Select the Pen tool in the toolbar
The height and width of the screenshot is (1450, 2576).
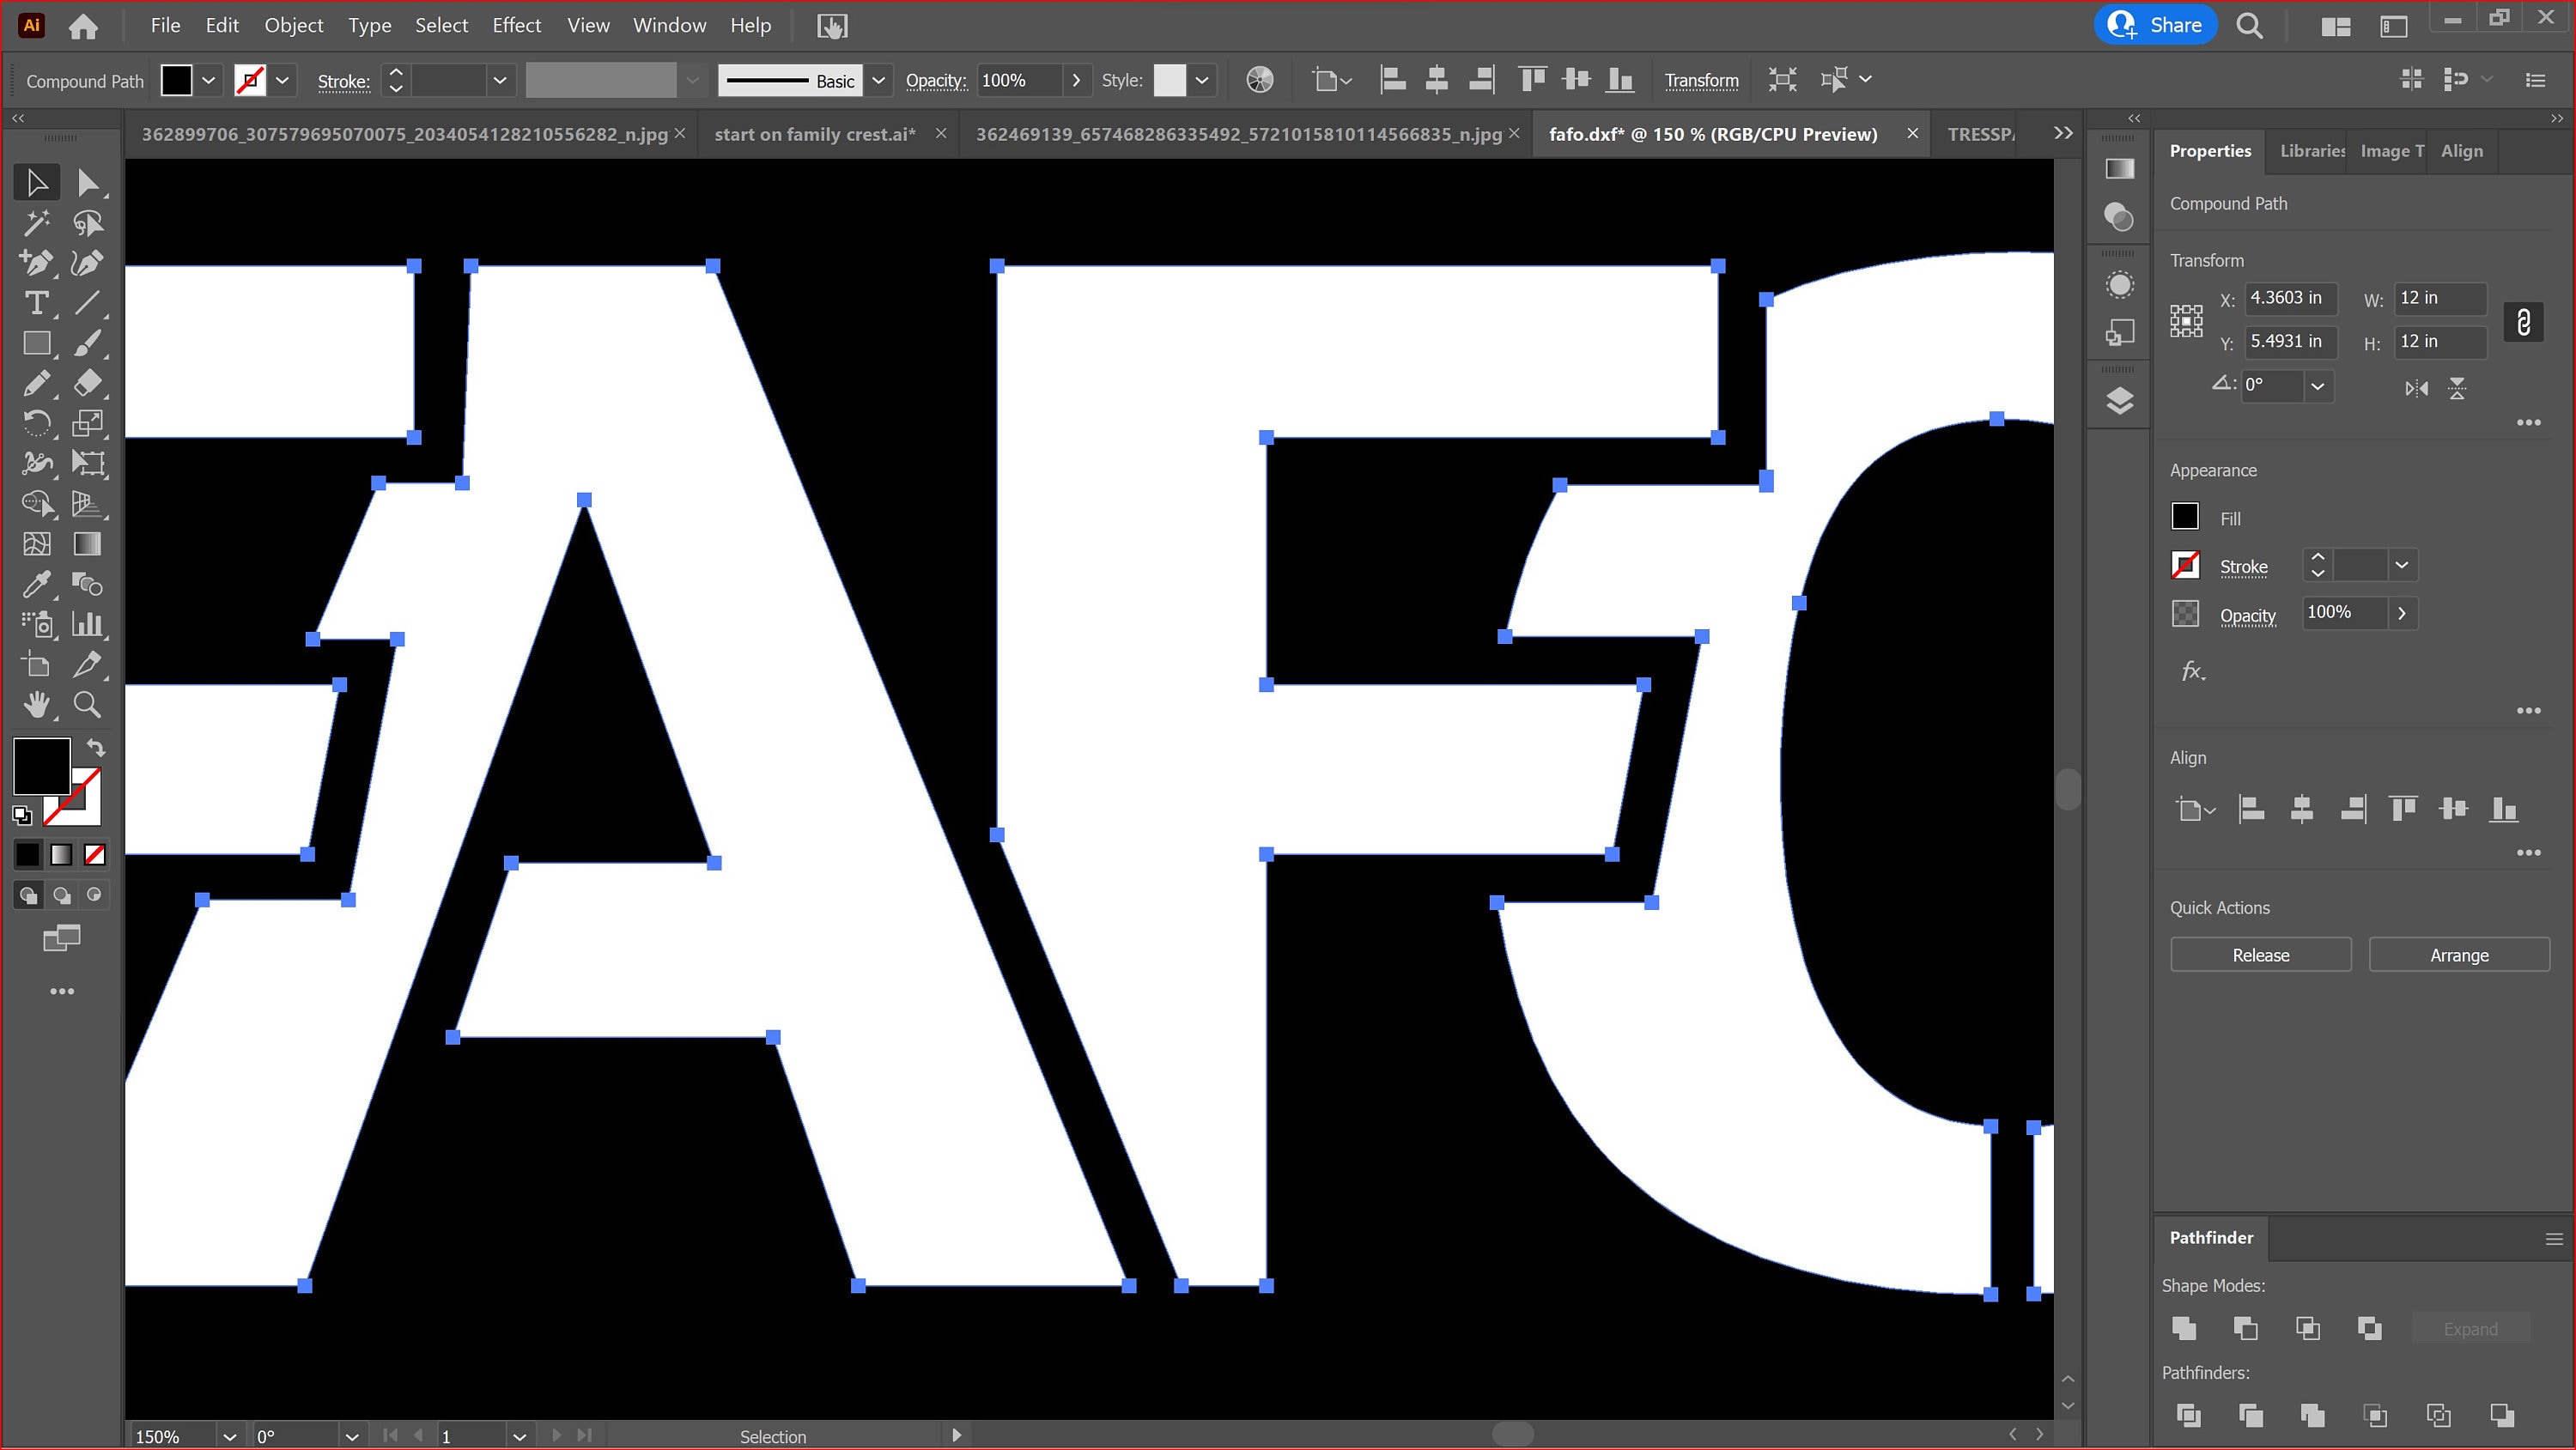pos(36,263)
